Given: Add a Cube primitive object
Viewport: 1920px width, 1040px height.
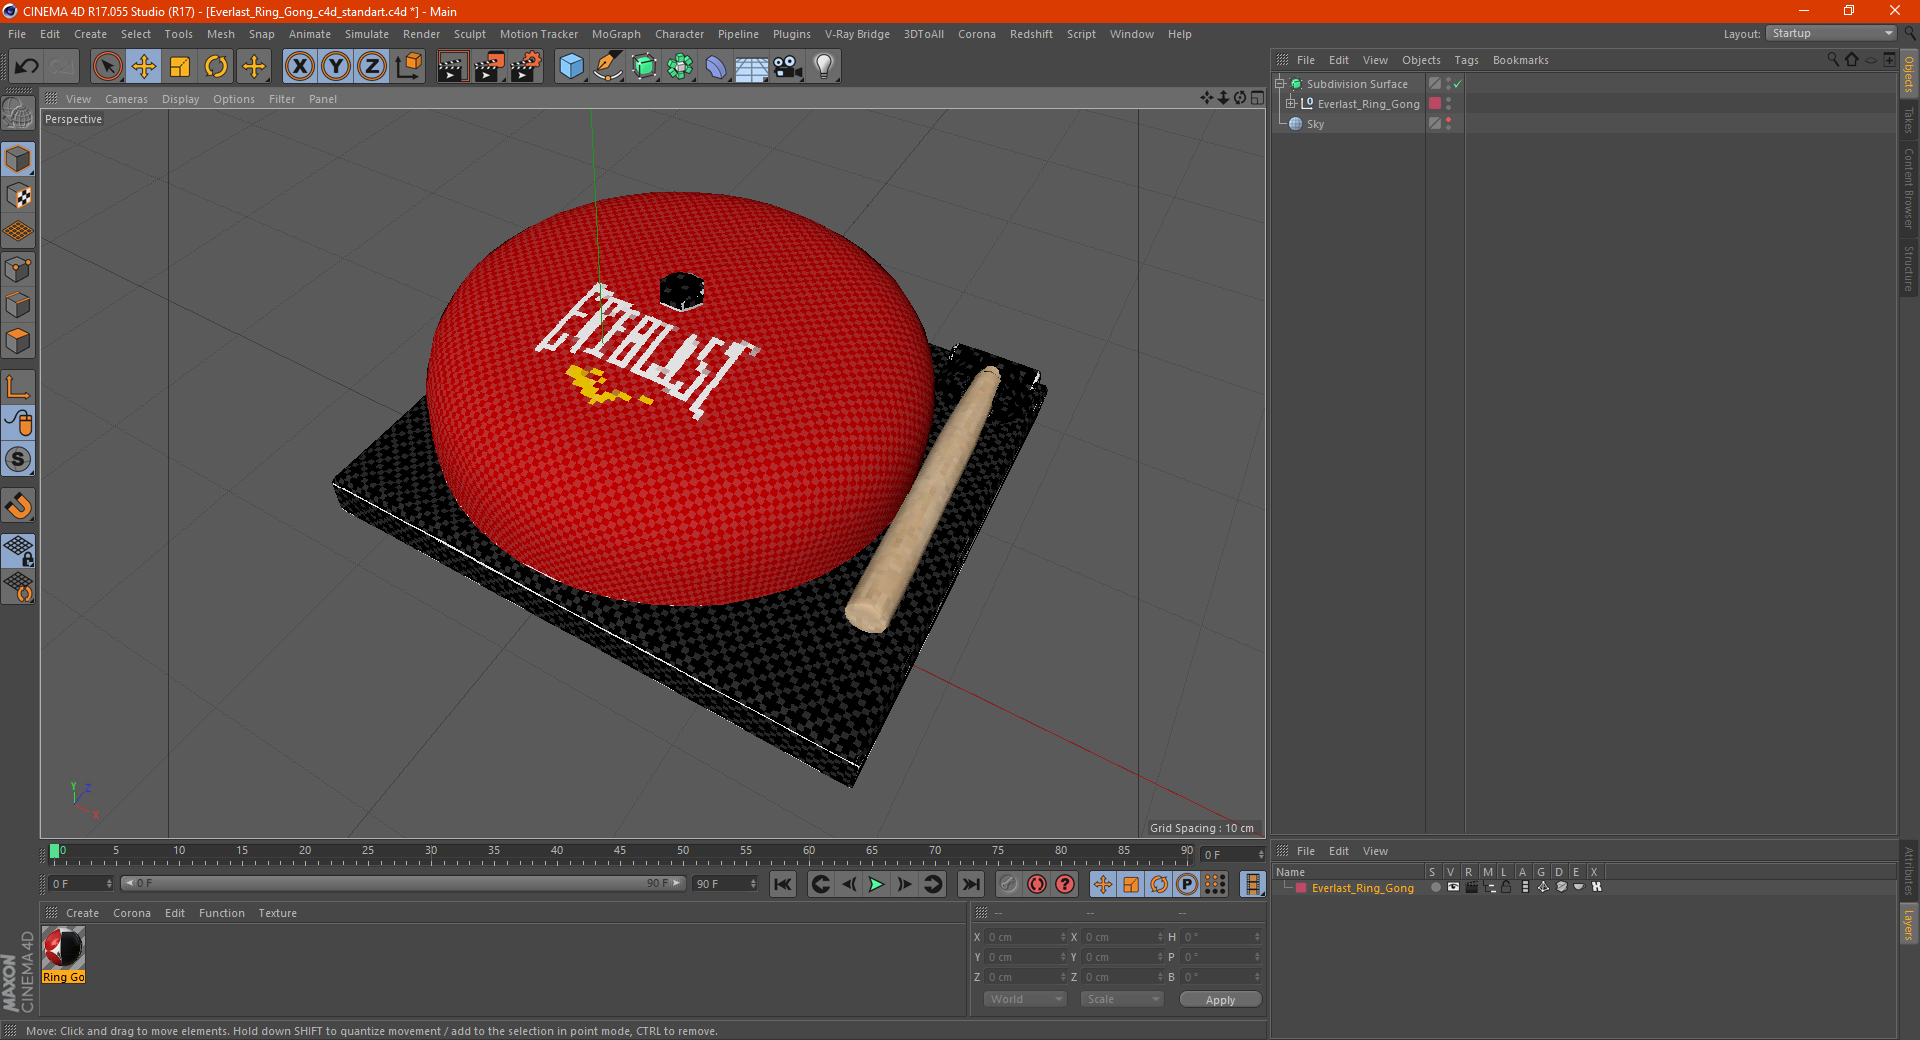Looking at the screenshot, I should click(x=571, y=67).
